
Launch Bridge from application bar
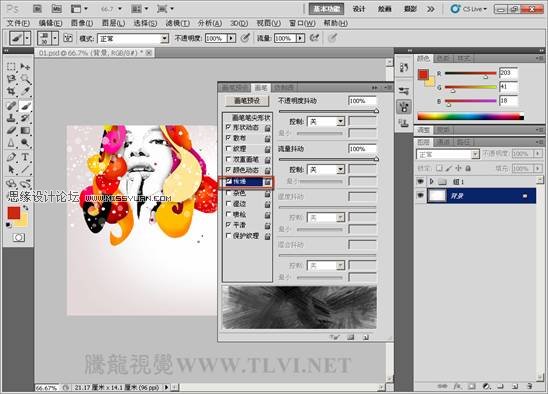pos(37,9)
